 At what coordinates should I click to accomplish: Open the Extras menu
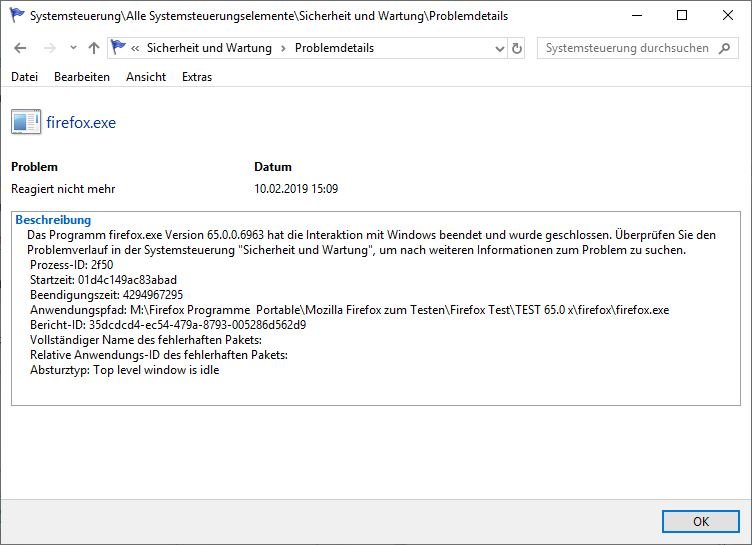point(197,77)
